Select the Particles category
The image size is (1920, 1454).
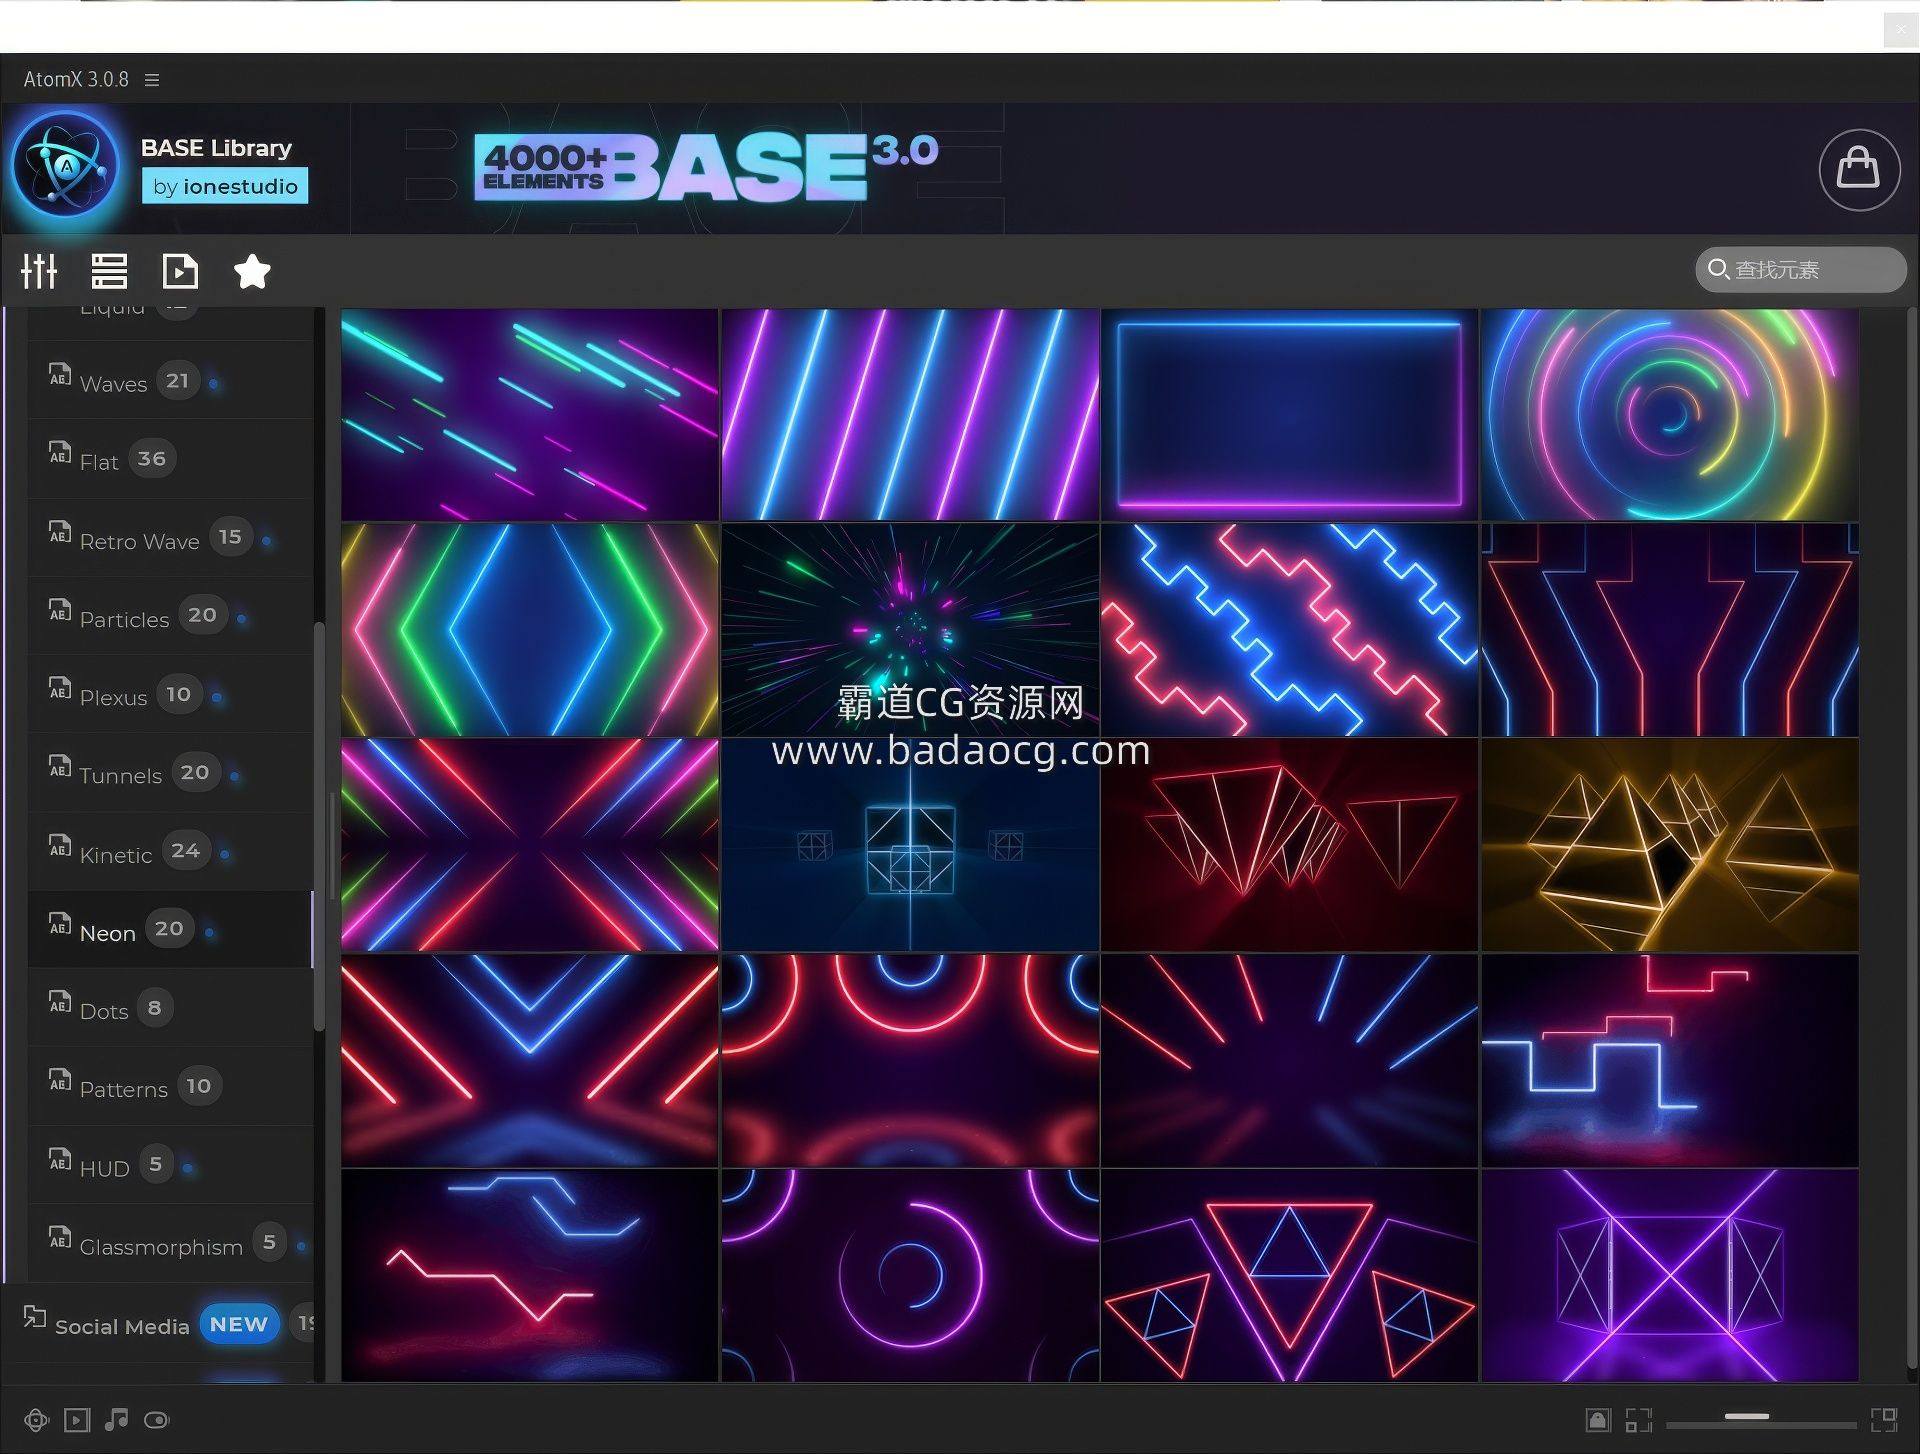[170, 616]
